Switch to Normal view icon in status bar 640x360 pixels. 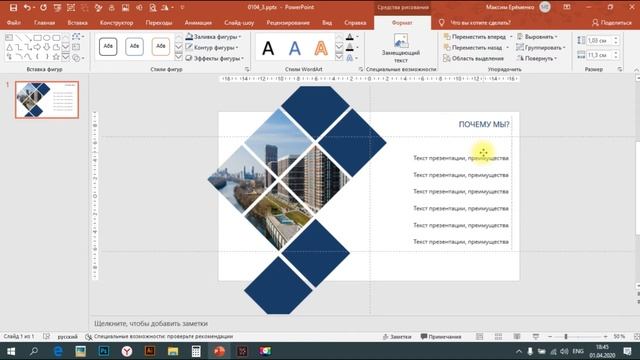480,336
